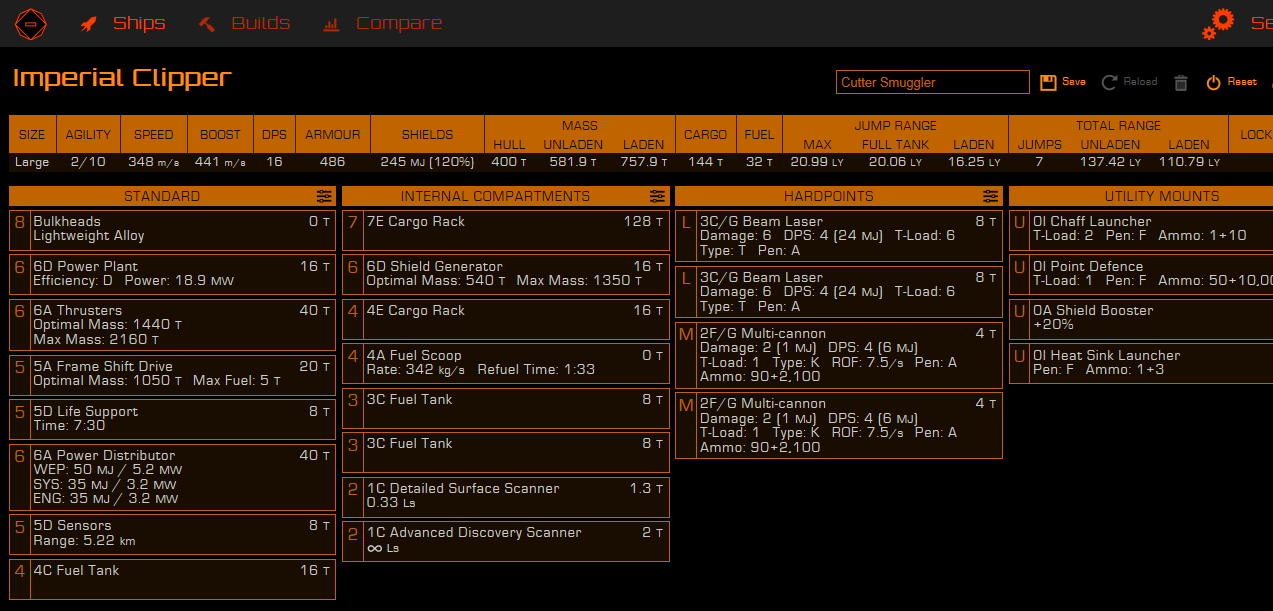The image size is (1273, 611).
Task: Open the Ships menu
Action: point(139,23)
